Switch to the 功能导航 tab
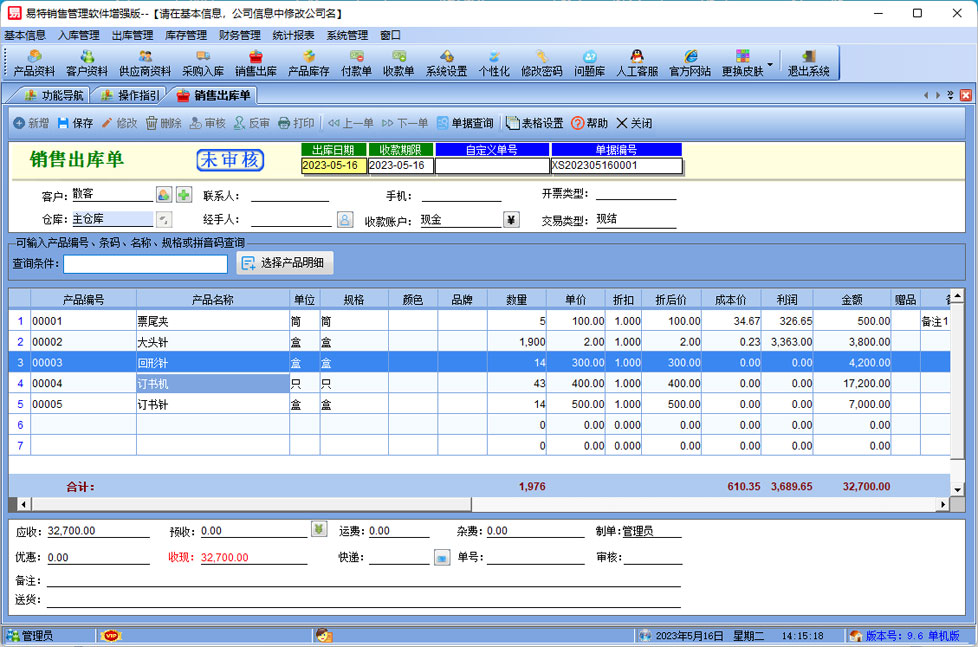Screen dimensions: 978x647 [54, 95]
